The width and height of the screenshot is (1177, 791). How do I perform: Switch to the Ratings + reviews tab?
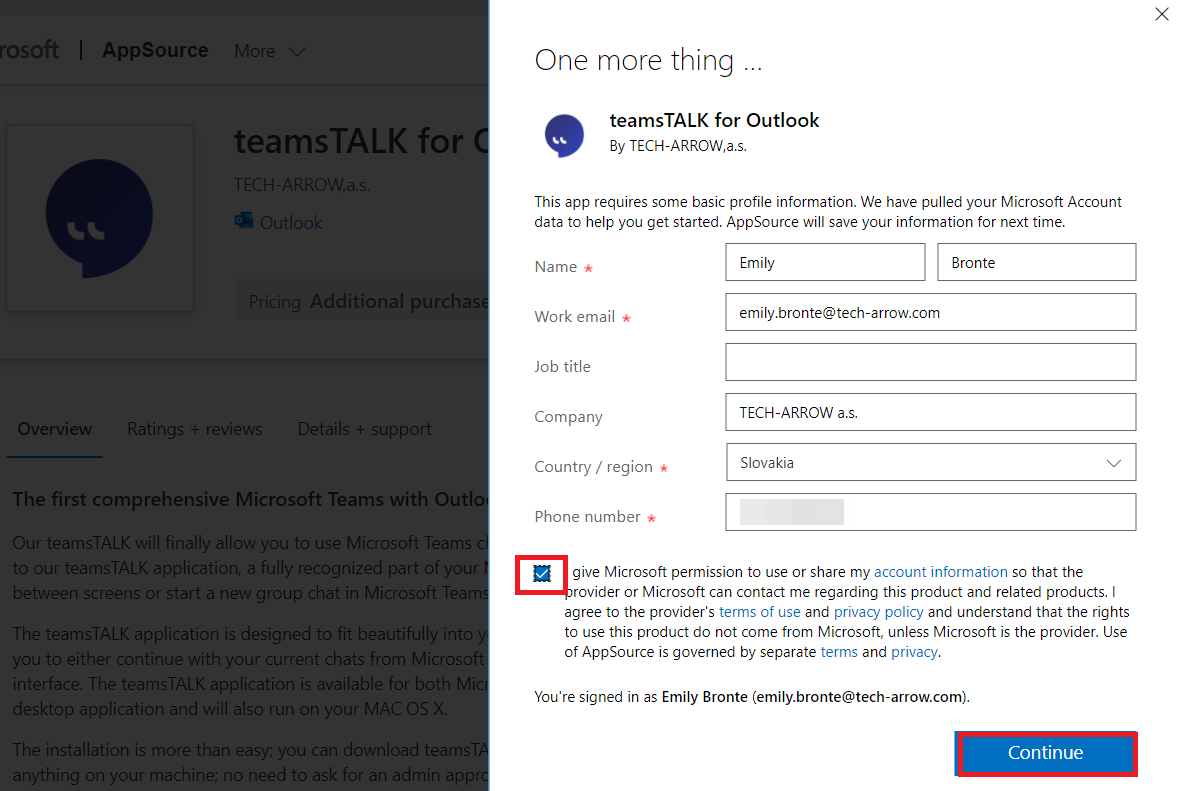tap(194, 429)
